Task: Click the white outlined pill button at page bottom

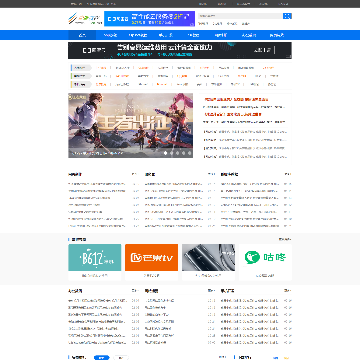Action: 121,357
